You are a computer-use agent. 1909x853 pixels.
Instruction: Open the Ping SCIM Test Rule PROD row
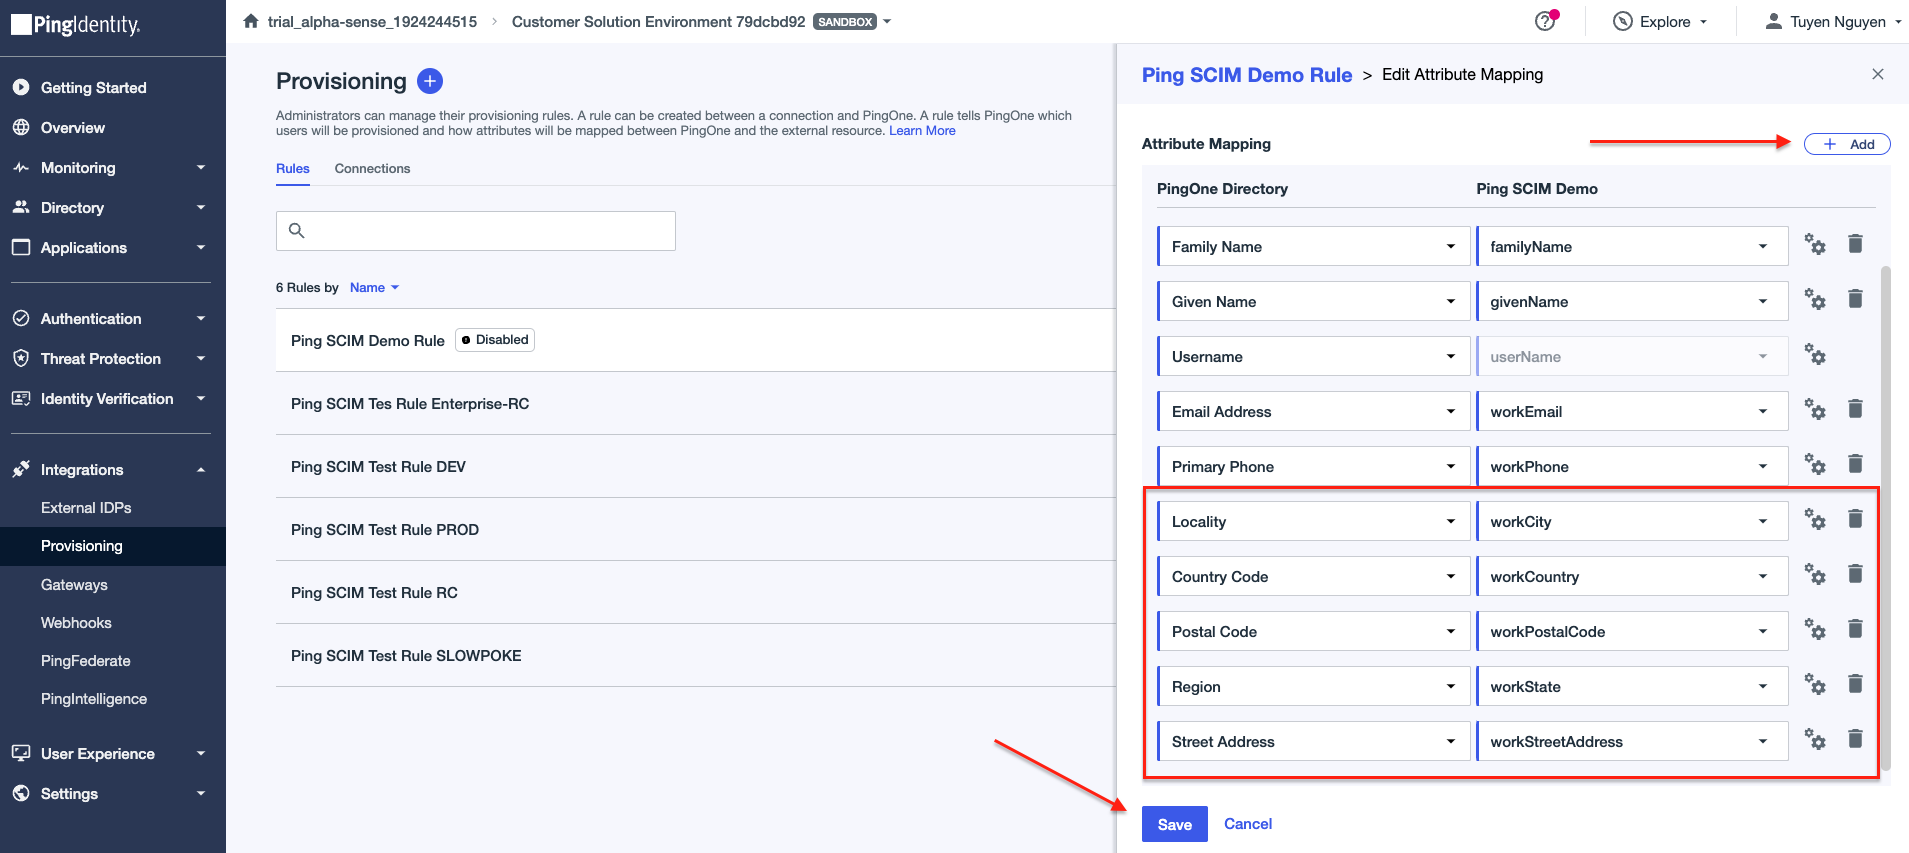coord(695,529)
